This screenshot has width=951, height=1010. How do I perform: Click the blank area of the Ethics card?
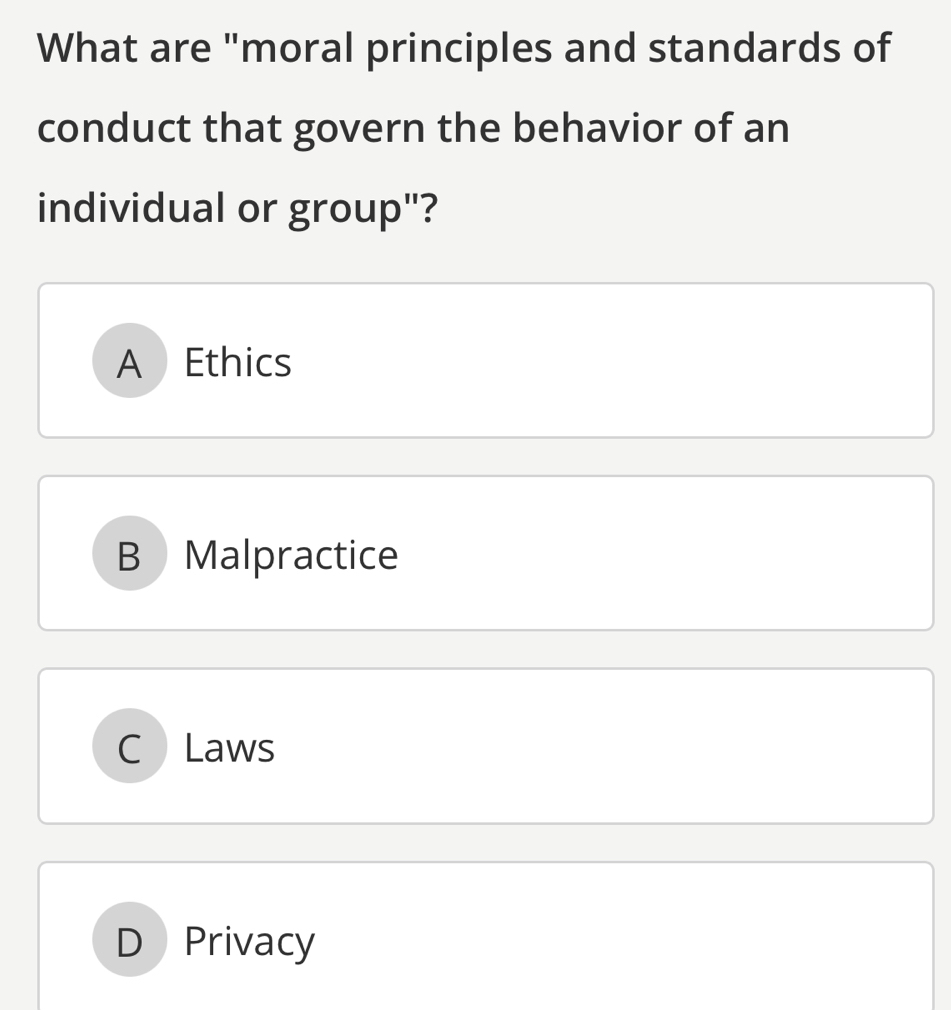click(x=612, y=361)
